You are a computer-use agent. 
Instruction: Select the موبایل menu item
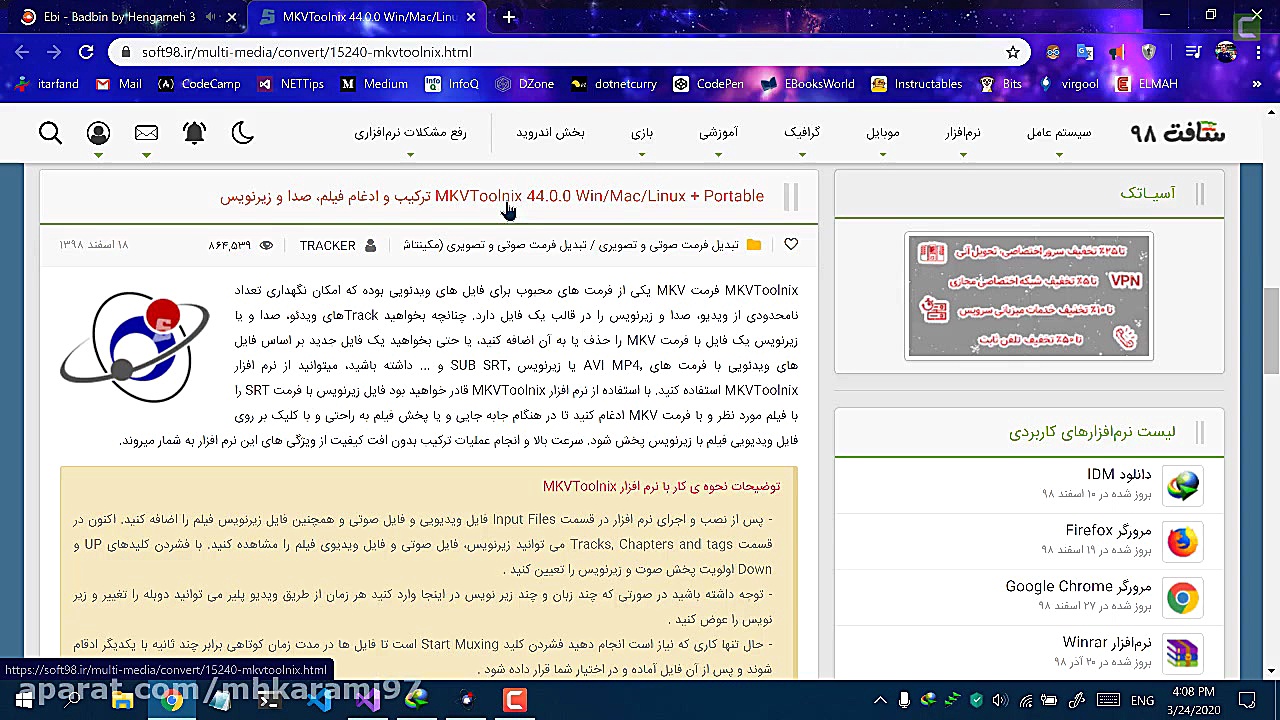tap(882, 131)
